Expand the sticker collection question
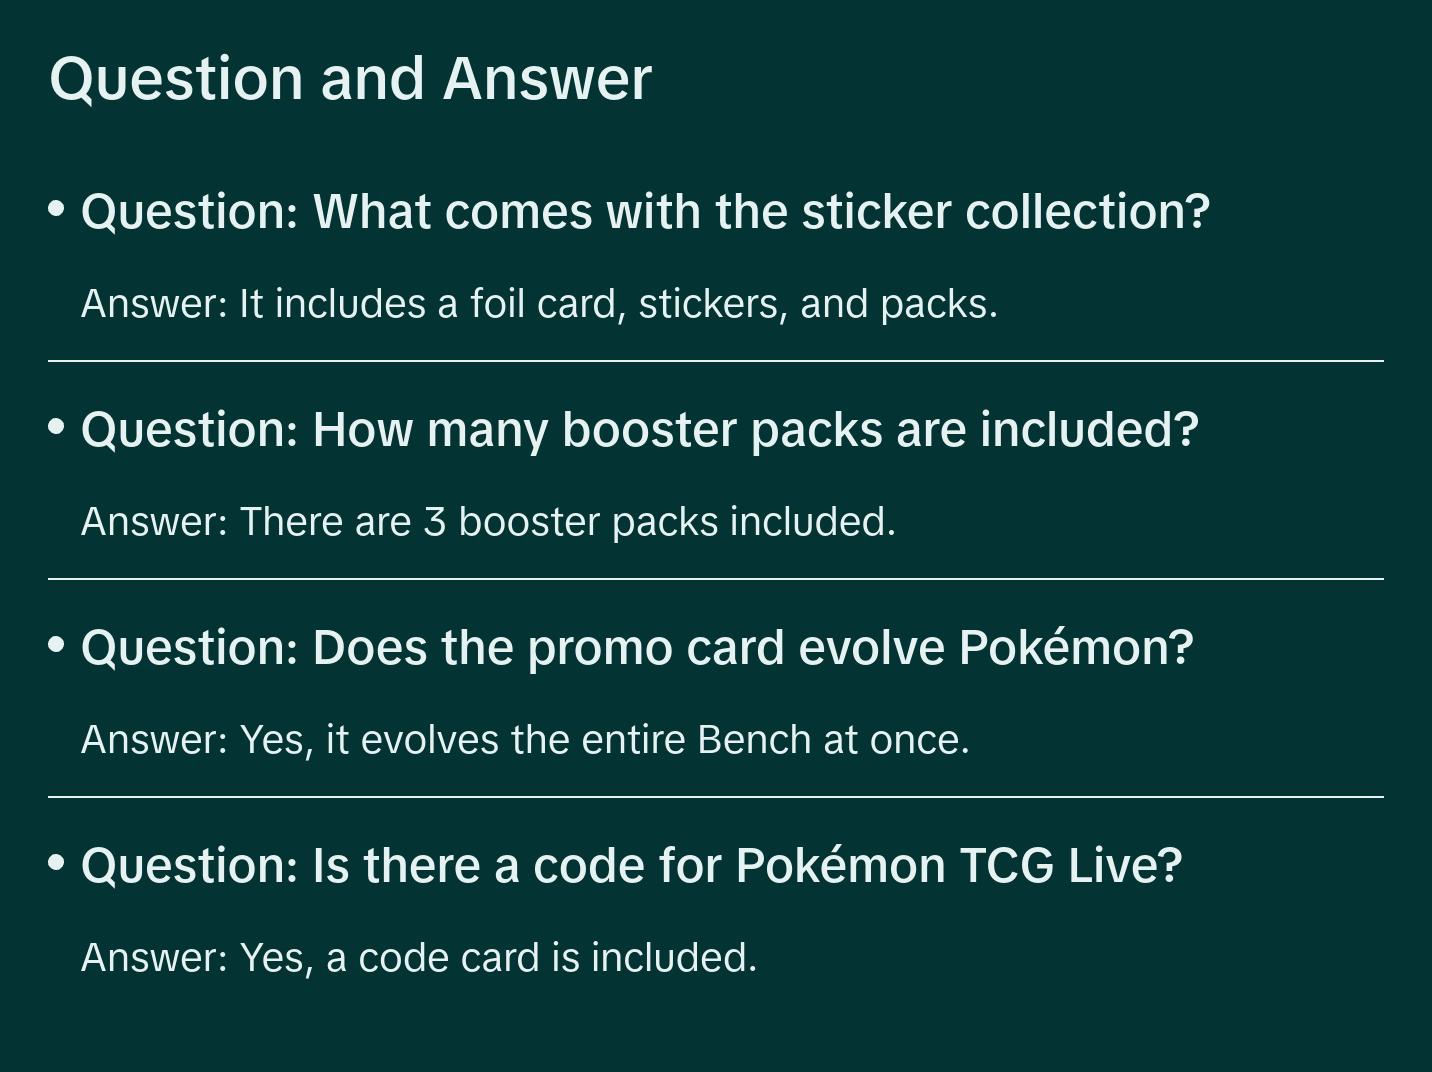 click(x=645, y=212)
